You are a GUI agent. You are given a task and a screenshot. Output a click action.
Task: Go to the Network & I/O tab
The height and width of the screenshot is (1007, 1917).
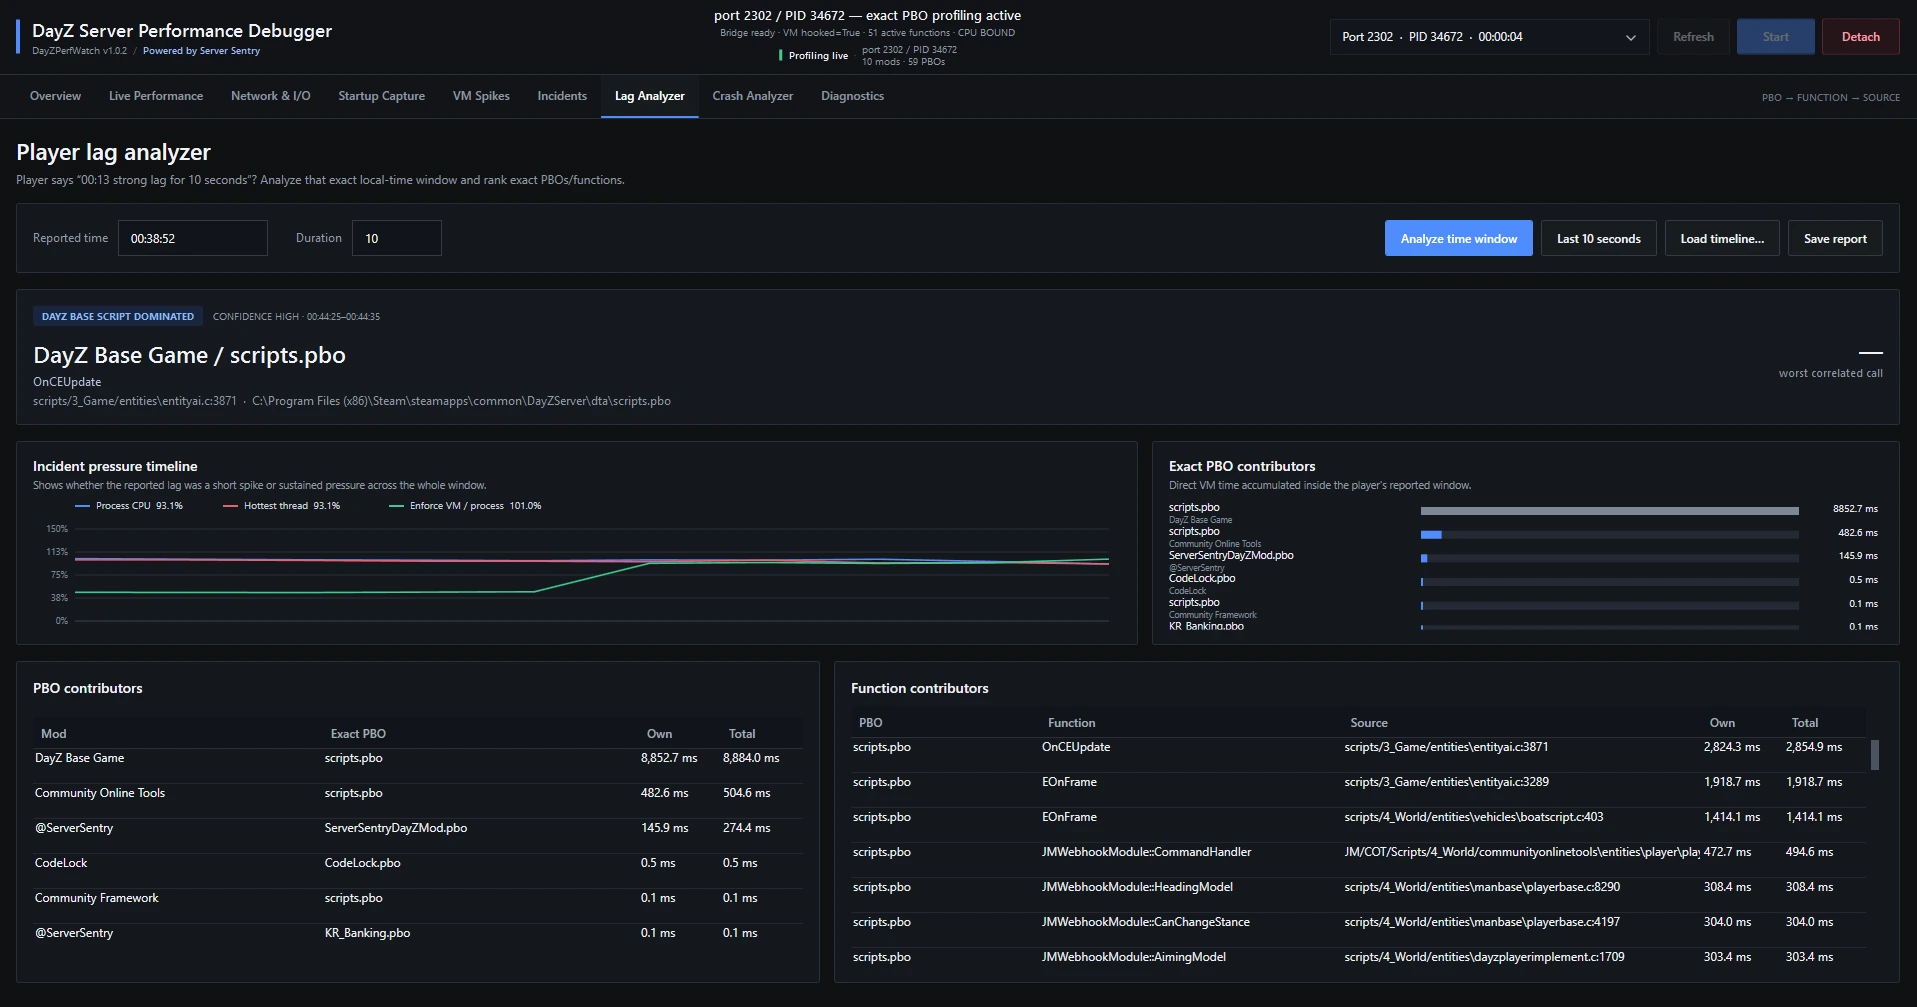pos(270,96)
